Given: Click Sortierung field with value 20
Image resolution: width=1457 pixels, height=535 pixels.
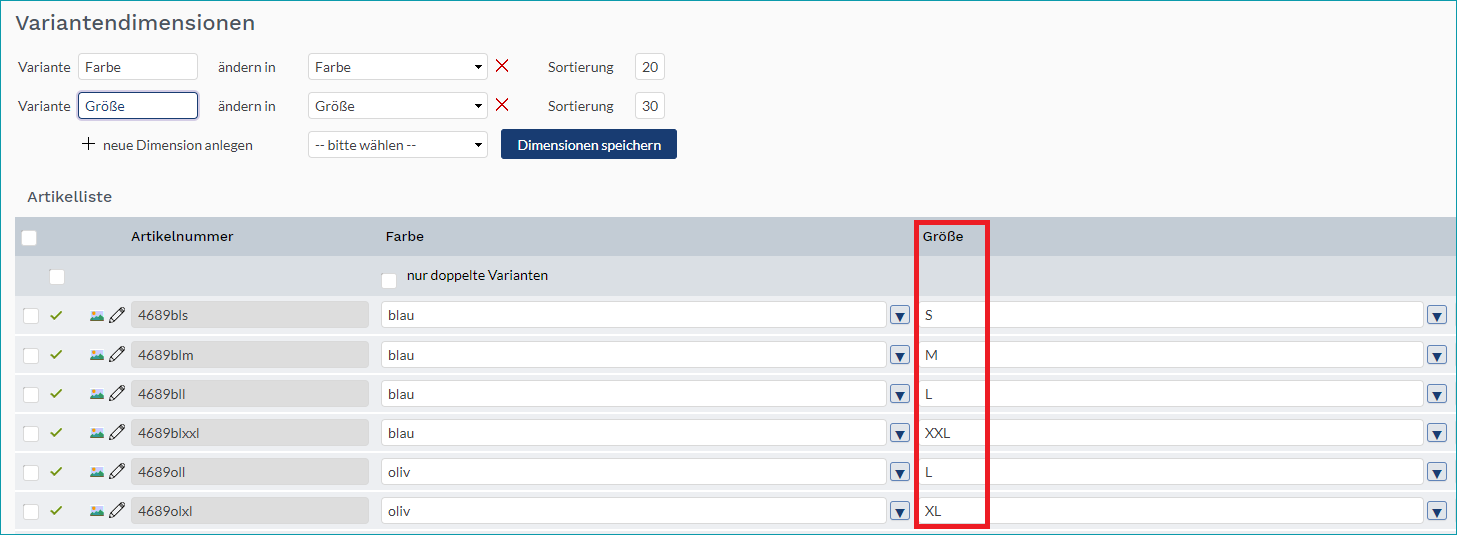Looking at the screenshot, I should [650, 67].
